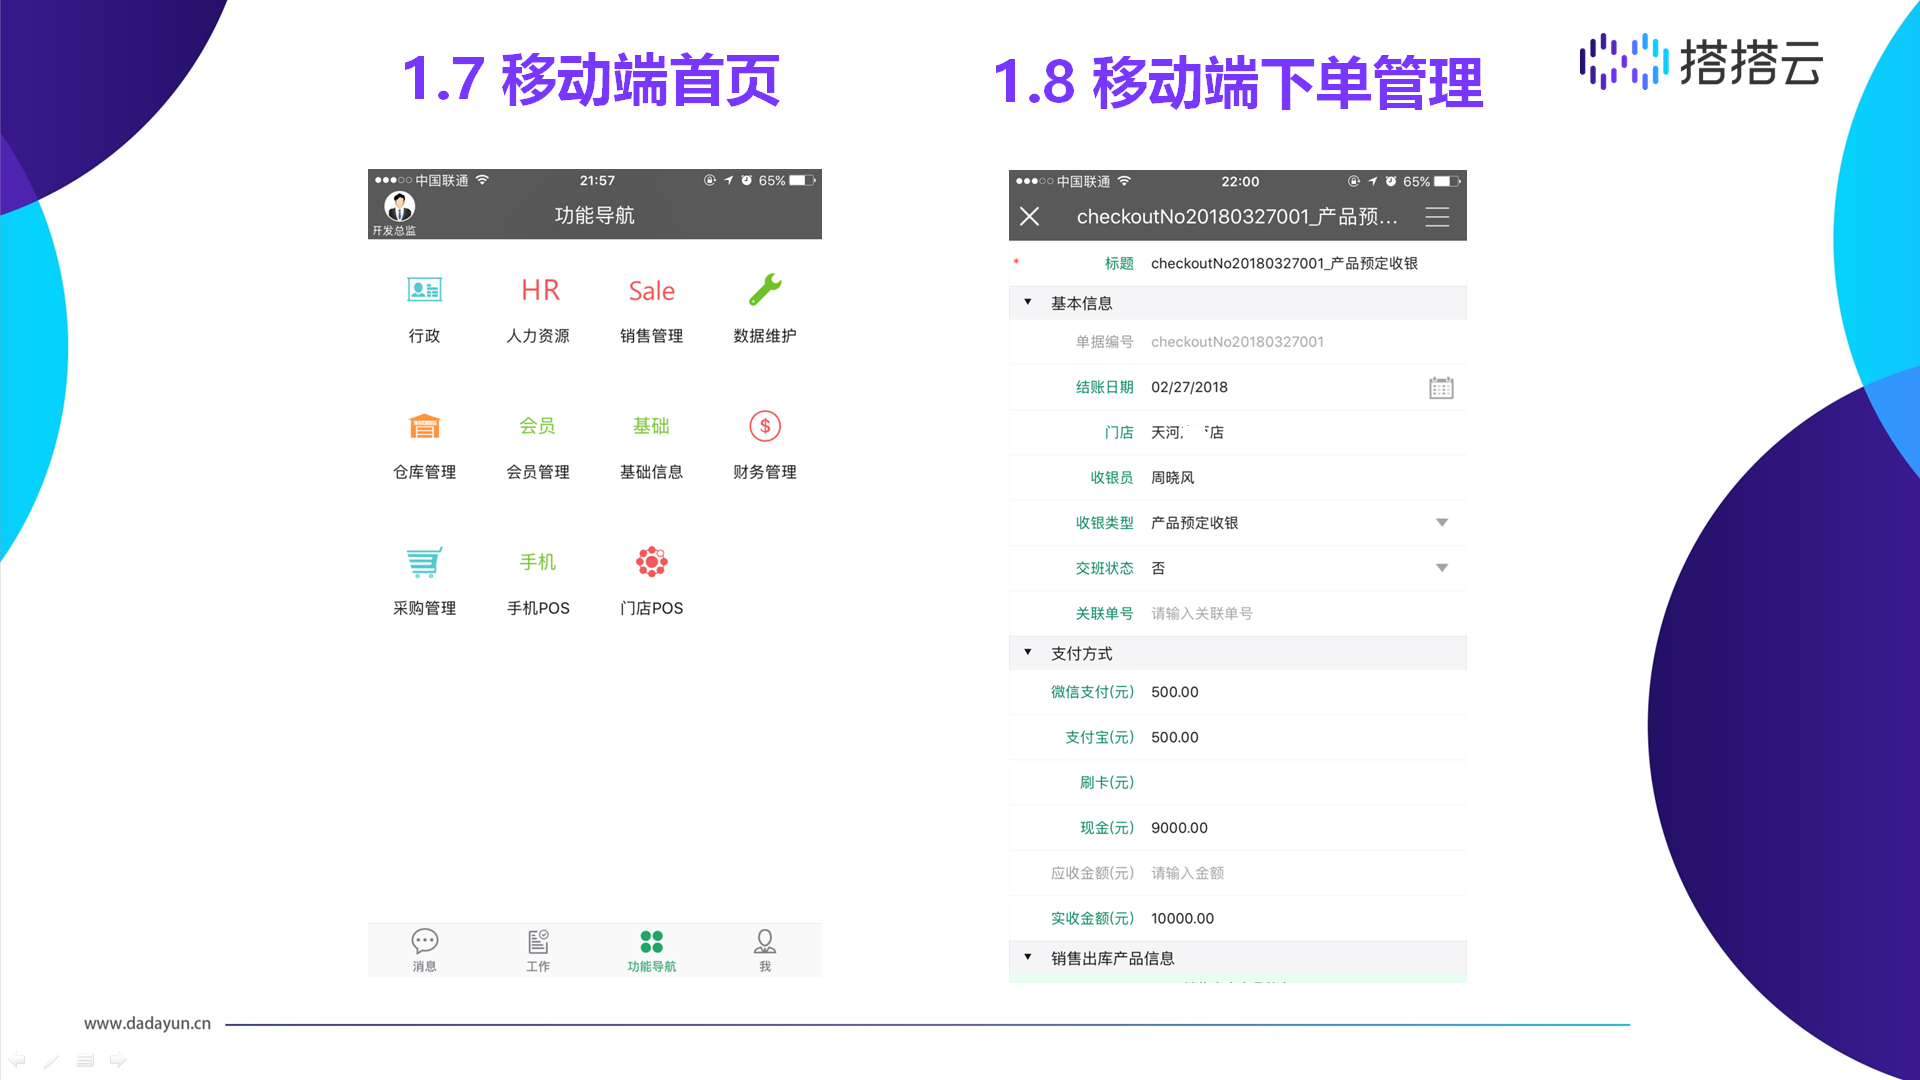Open the HR 人力资源 module
Viewport: 1920px width, 1080px height.
coord(539,291)
